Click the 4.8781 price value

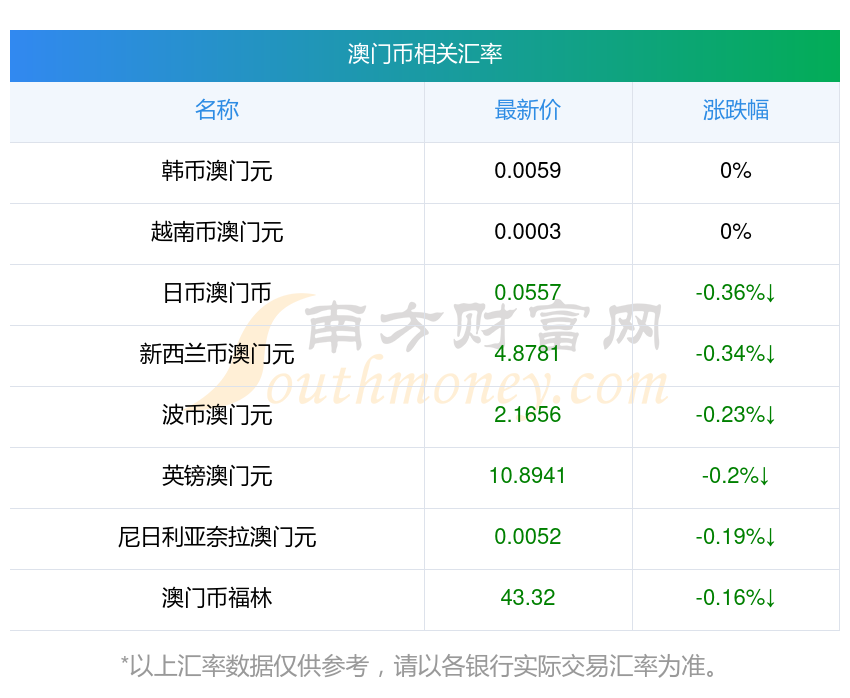coord(527,354)
